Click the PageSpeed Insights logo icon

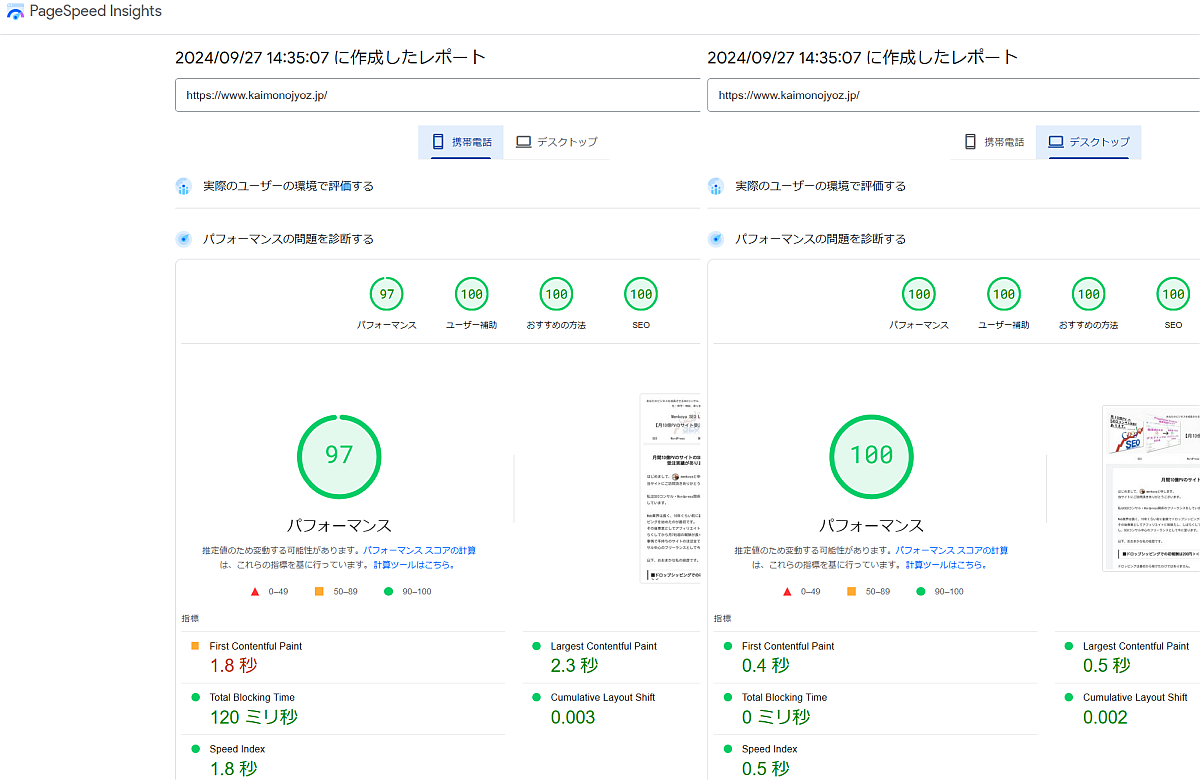(x=15, y=12)
